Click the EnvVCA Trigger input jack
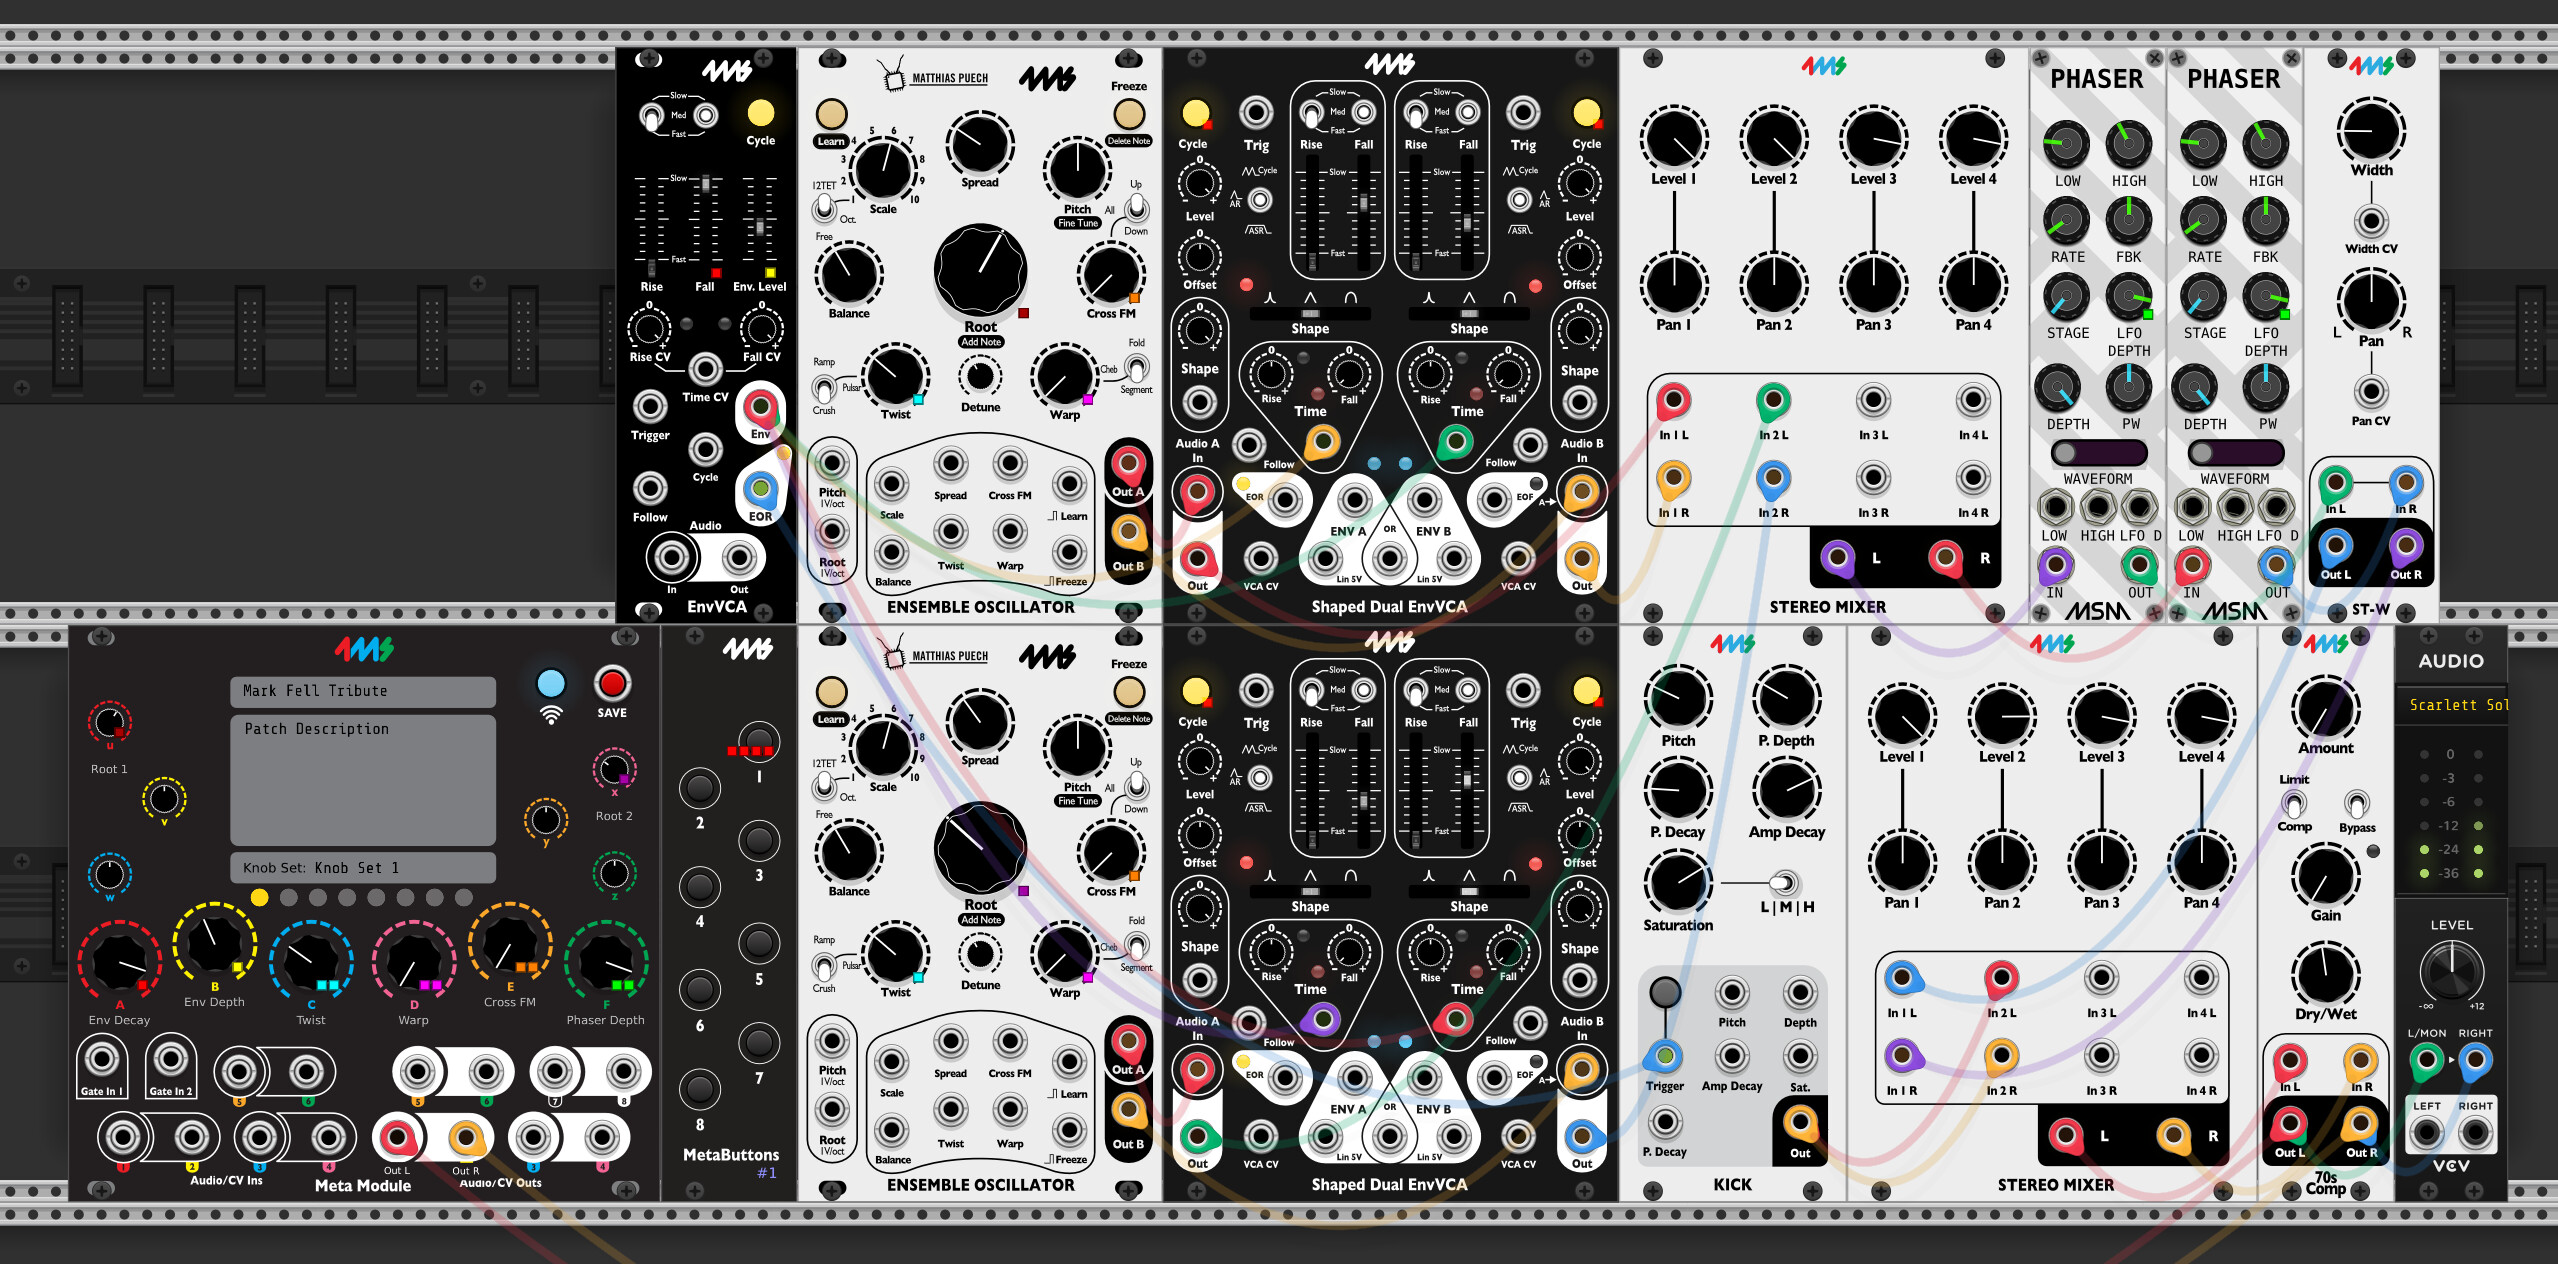2558x1264 pixels. 650,407
